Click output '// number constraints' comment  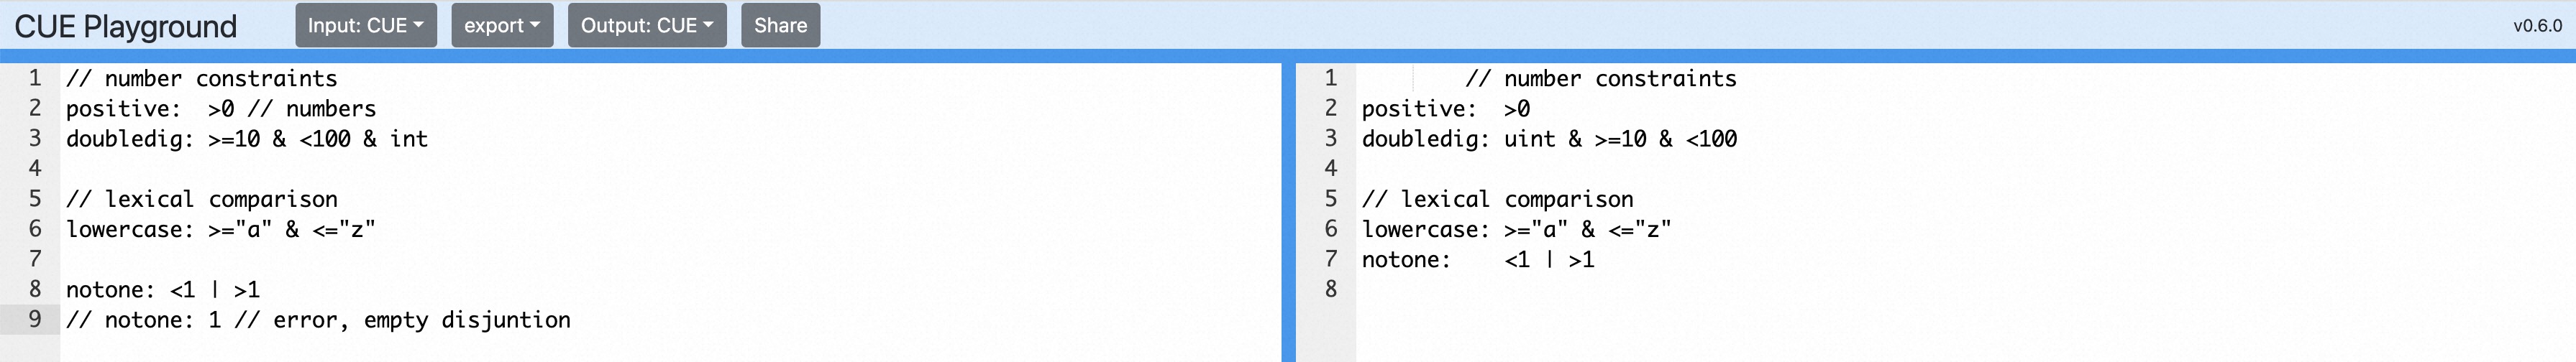[1600, 79]
